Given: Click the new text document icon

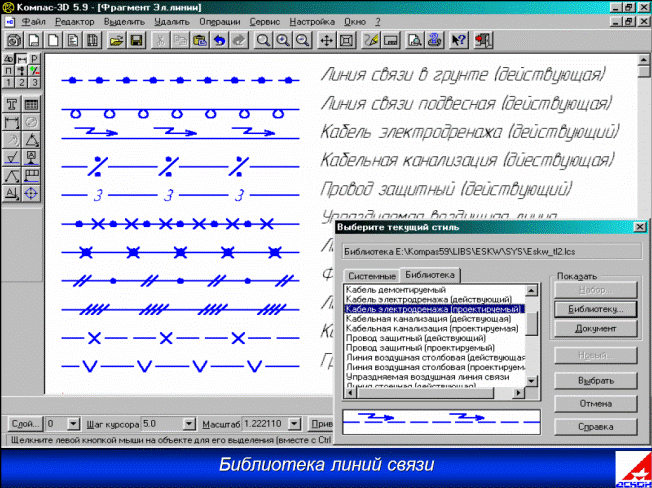Looking at the screenshot, I should coord(73,41).
